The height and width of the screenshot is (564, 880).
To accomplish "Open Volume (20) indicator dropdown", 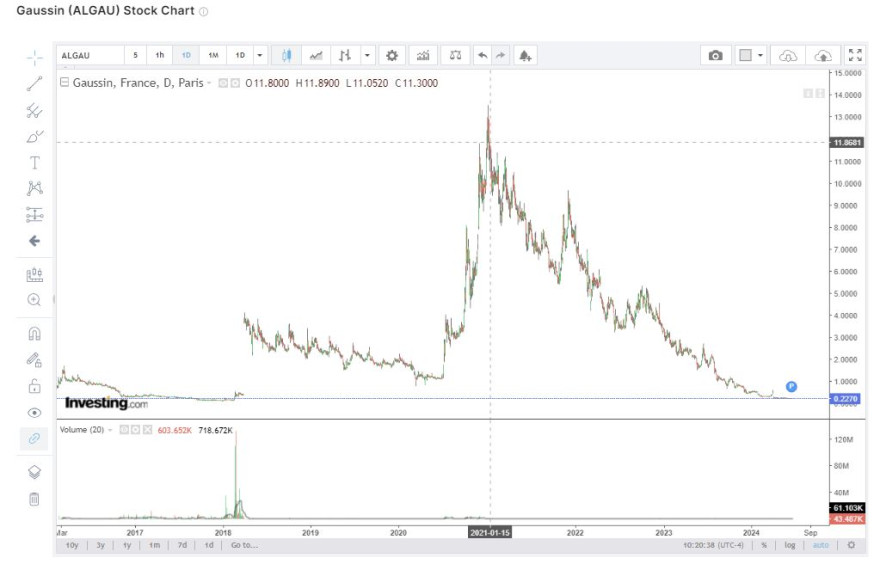I will (110, 430).
